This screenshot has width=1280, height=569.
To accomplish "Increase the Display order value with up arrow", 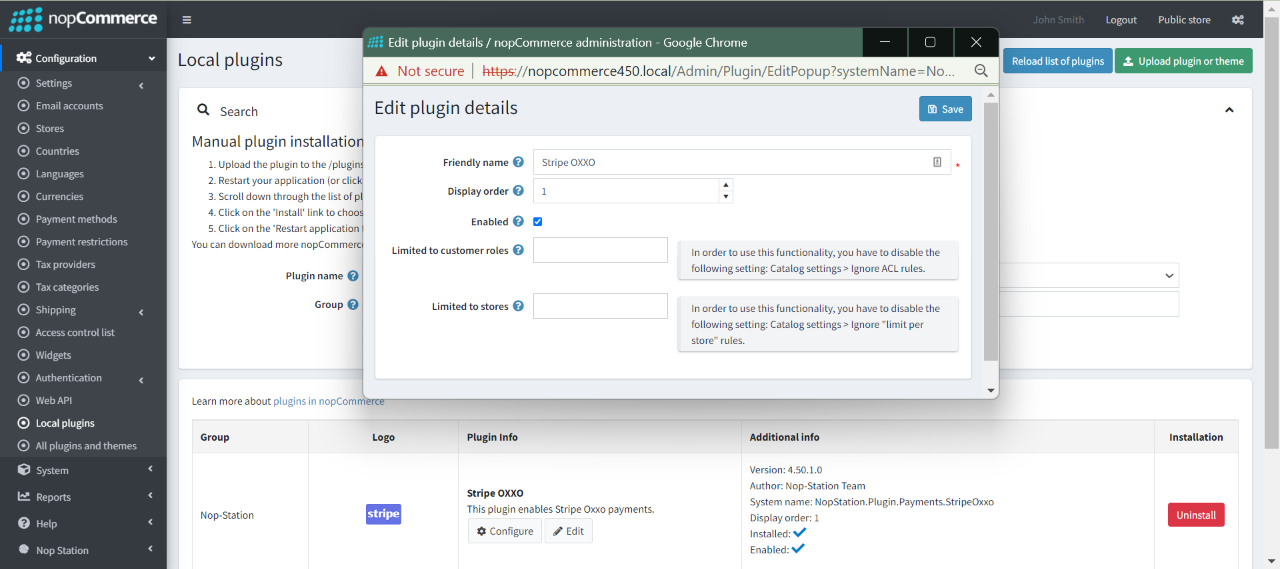I will coord(726,185).
